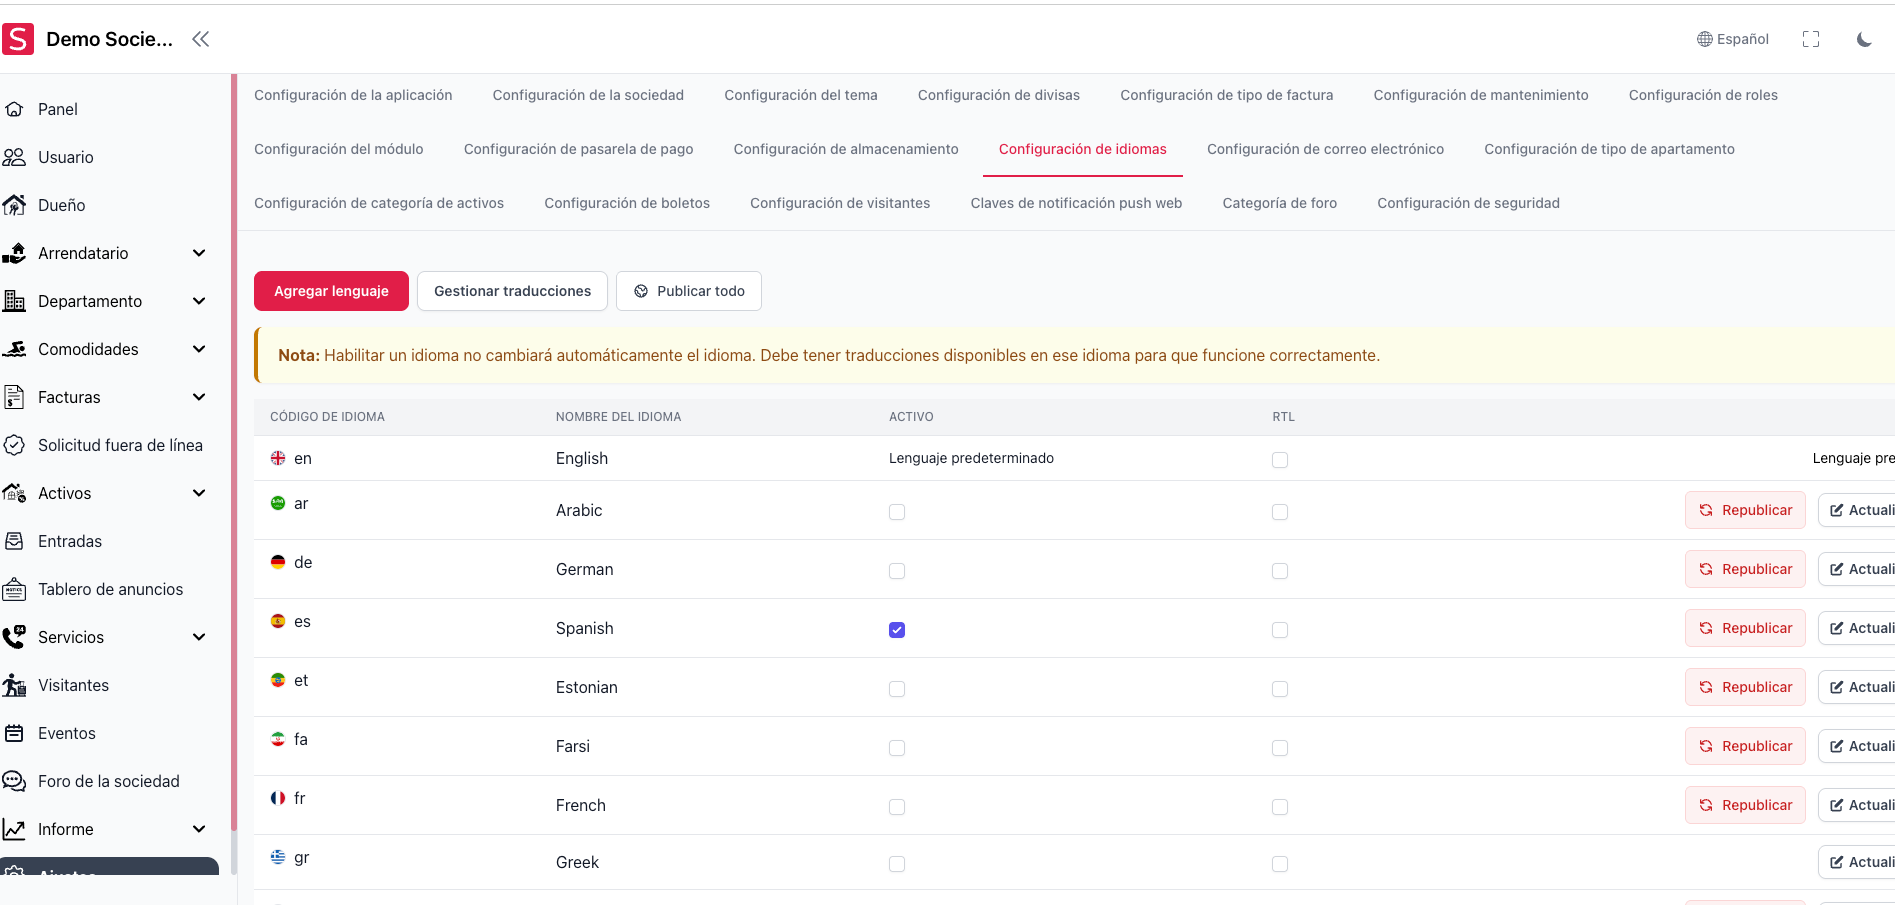
Task: Open Usuario people icon in sidebar
Action: pos(15,157)
